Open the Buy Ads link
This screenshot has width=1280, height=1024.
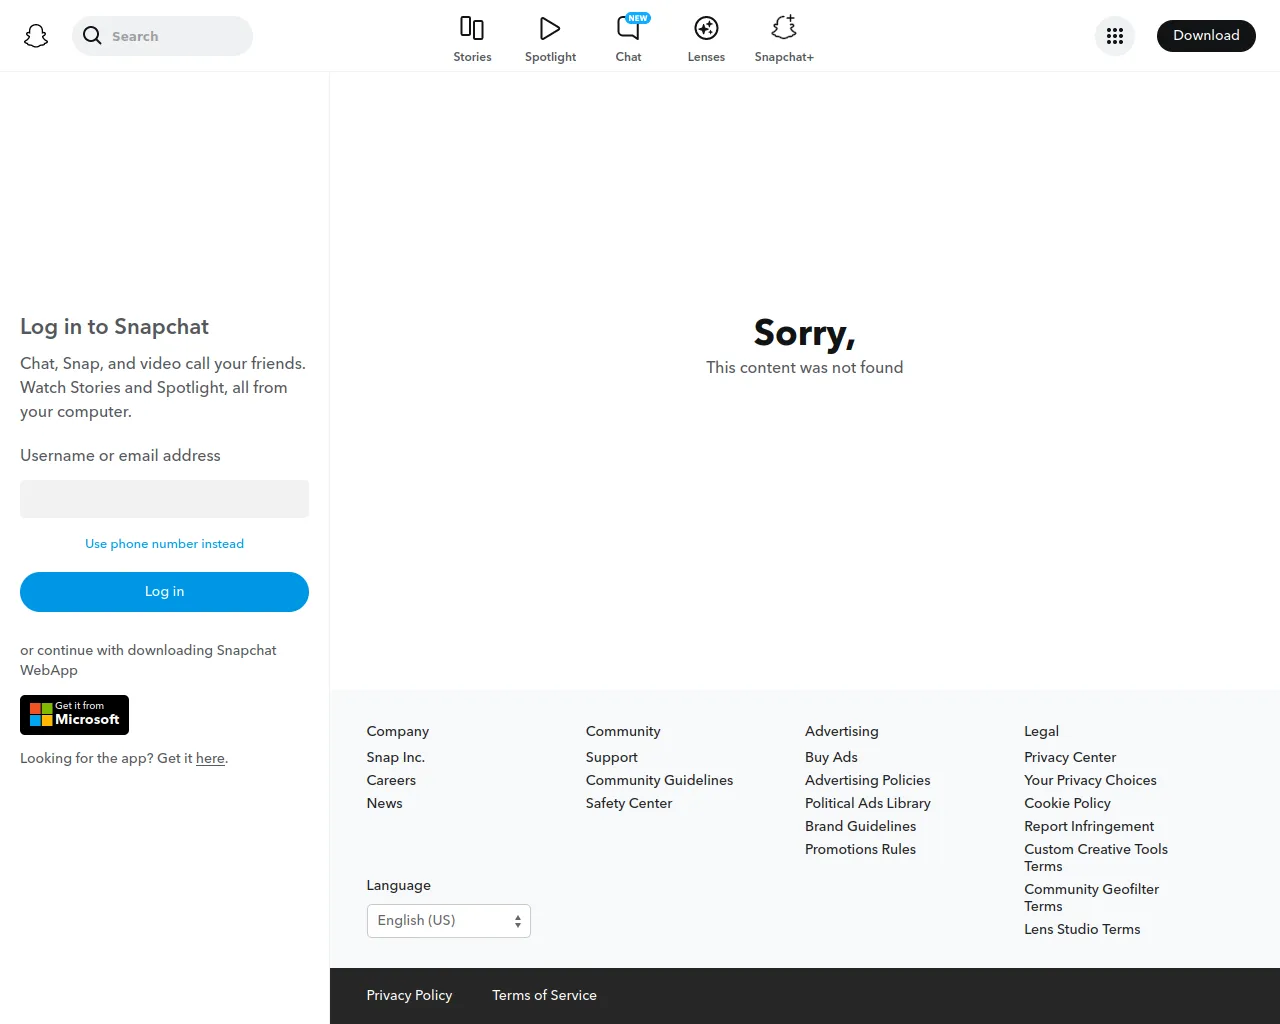click(831, 758)
